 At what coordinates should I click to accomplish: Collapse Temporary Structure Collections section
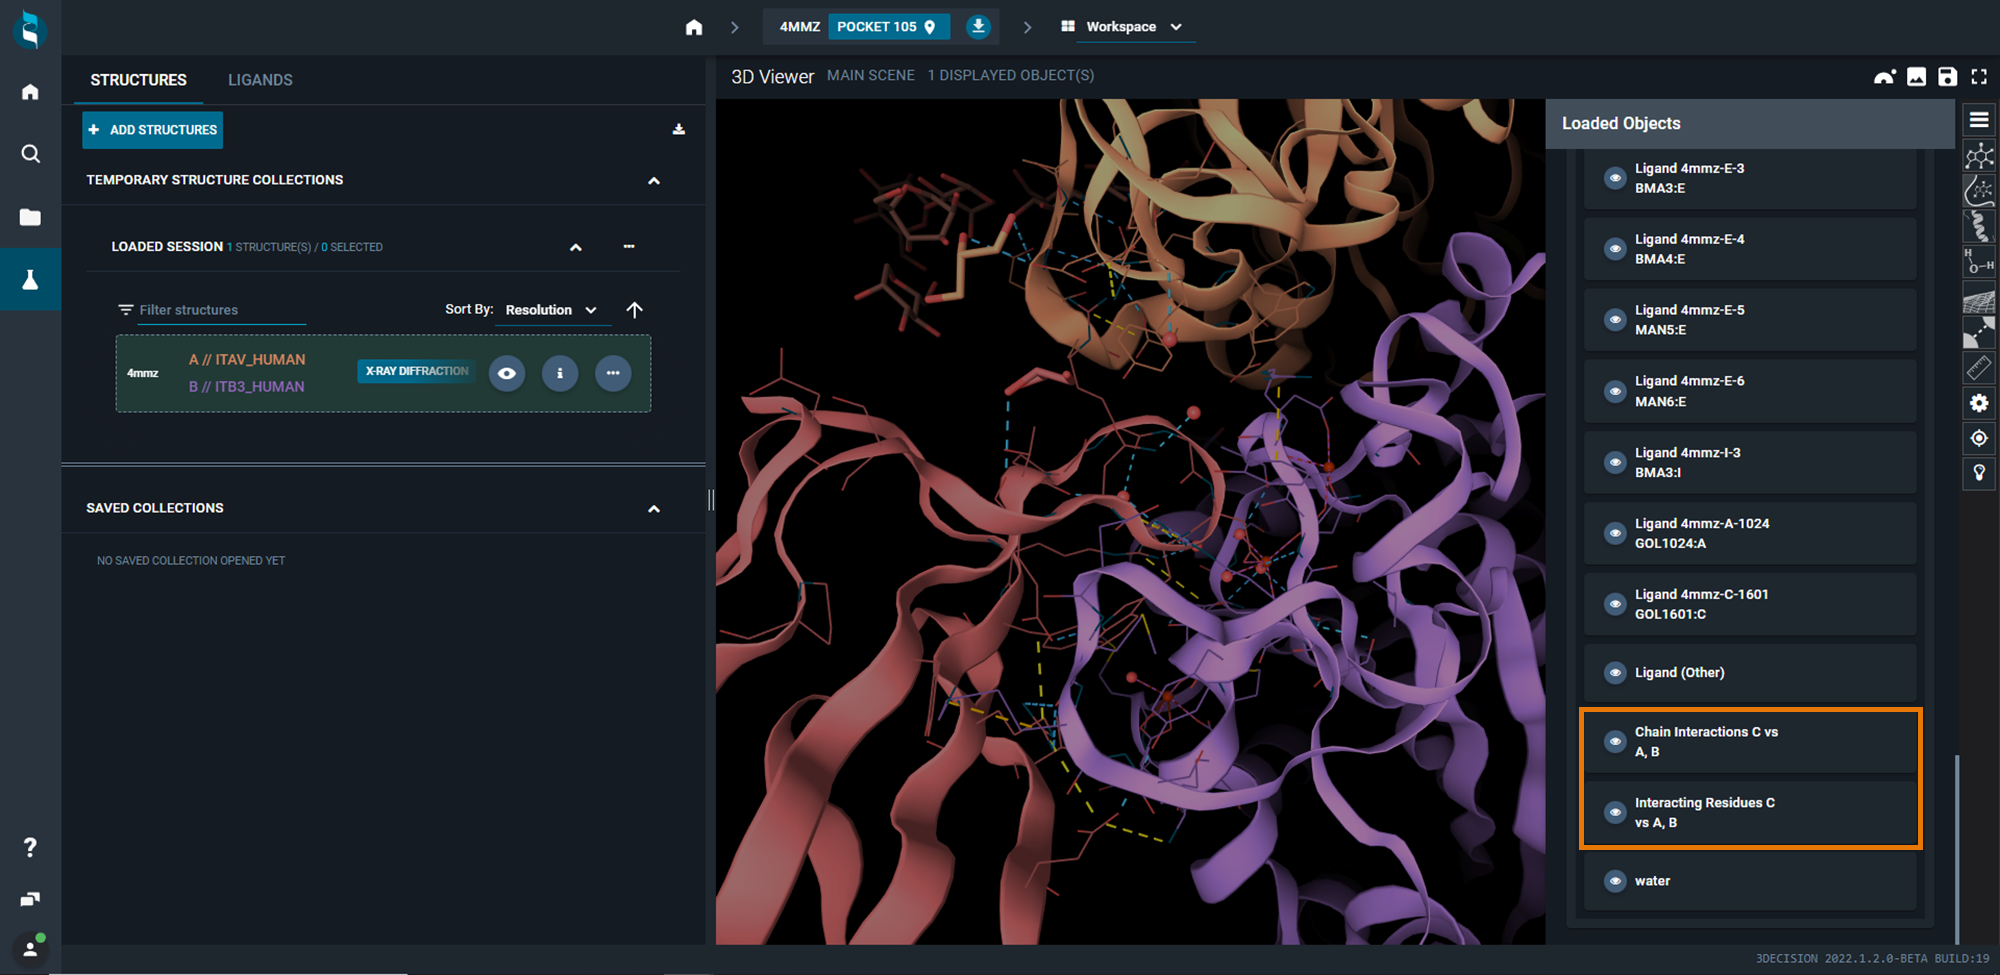(654, 181)
